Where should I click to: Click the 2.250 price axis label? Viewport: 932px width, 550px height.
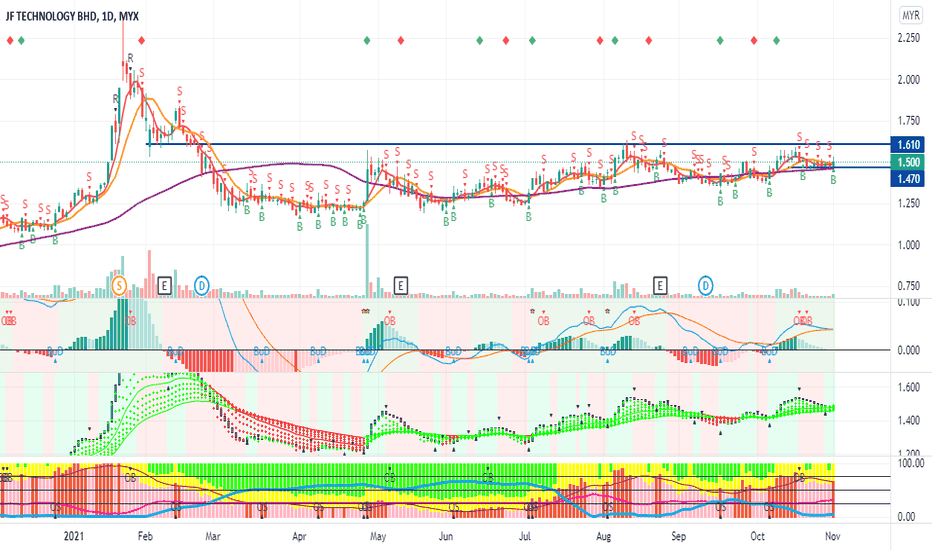(x=909, y=38)
